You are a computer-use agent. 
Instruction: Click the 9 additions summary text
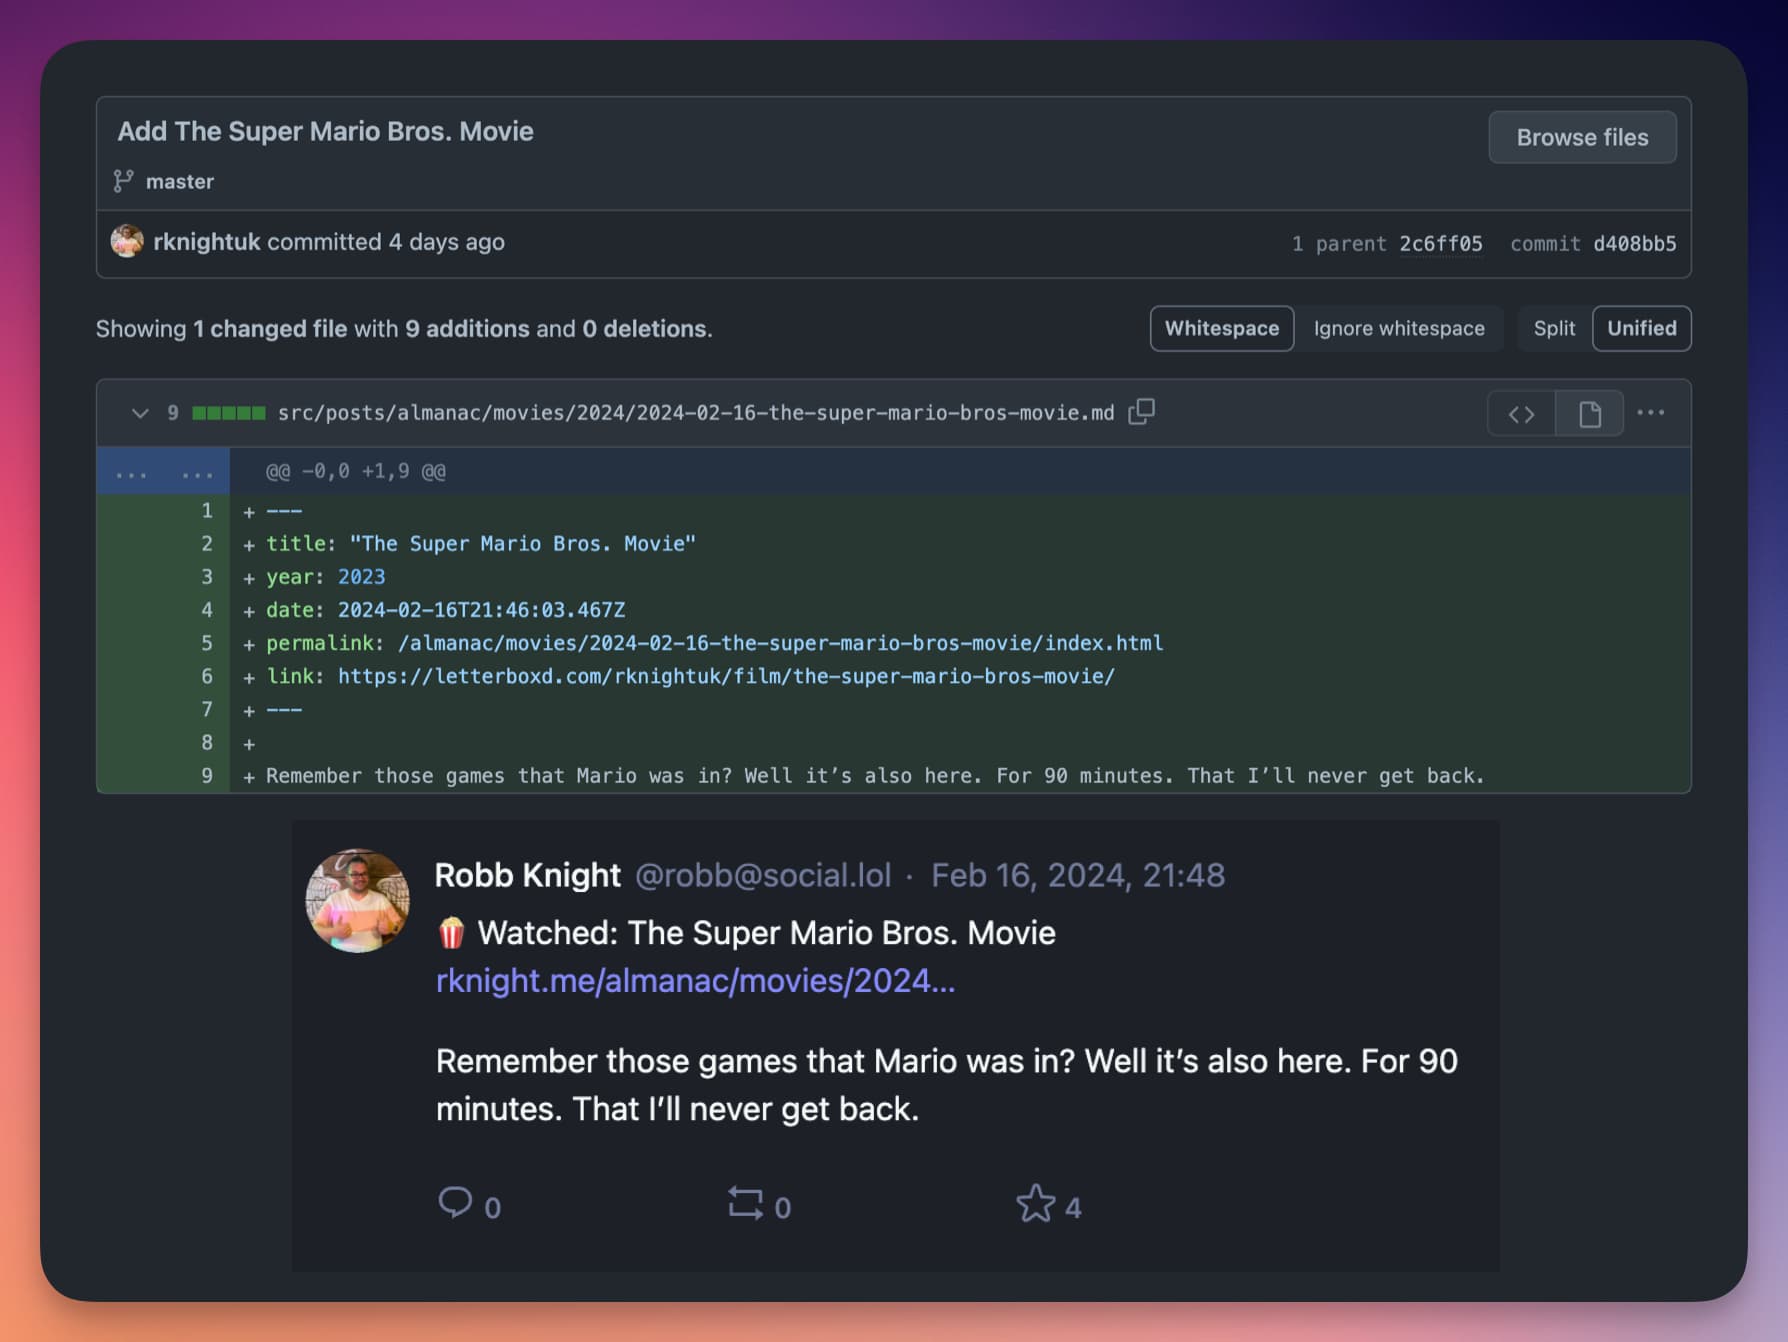(x=467, y=329)
